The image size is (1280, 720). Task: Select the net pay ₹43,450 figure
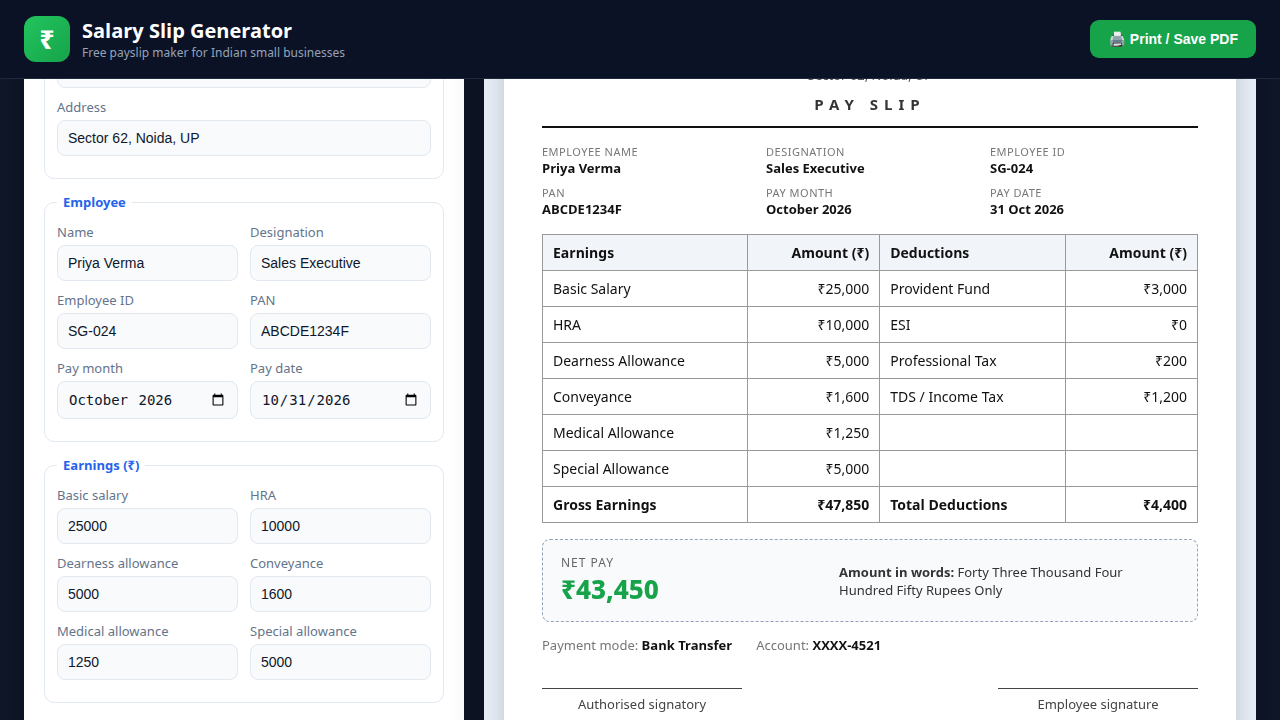coord(610,590)
